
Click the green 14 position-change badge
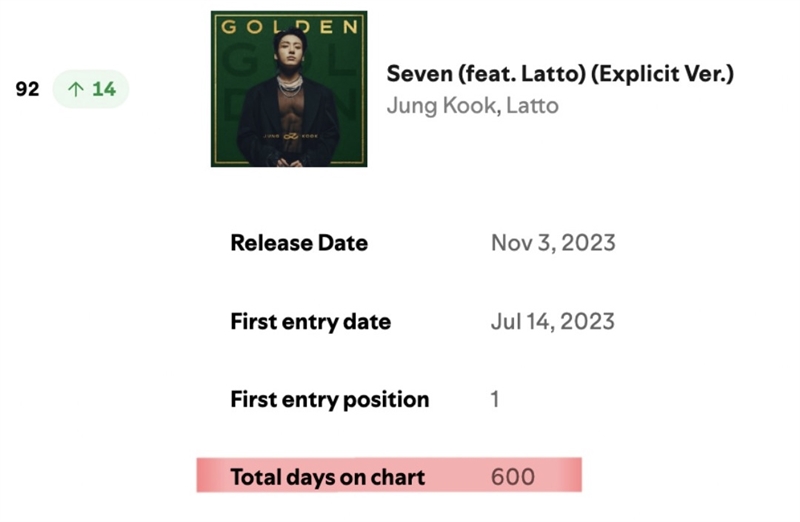coord(91,89)
